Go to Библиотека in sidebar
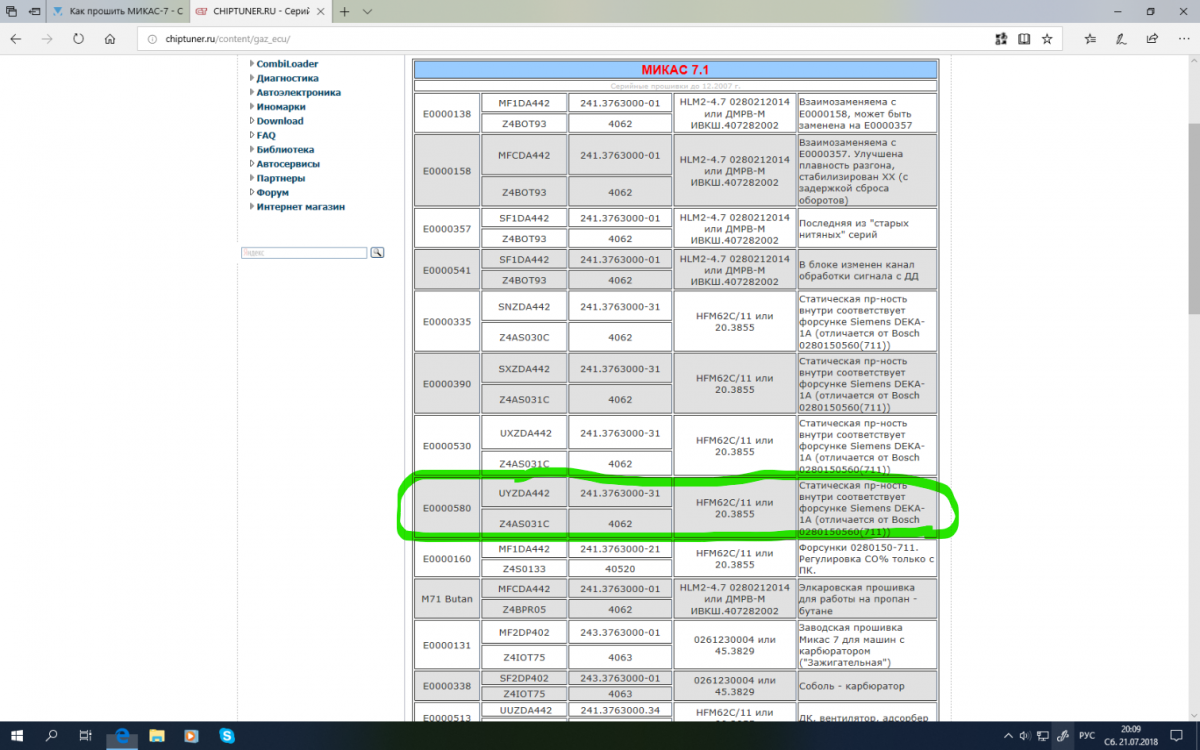Image resolution: width=1200 pixels, height=750 pixels. (x=285, y=149)
